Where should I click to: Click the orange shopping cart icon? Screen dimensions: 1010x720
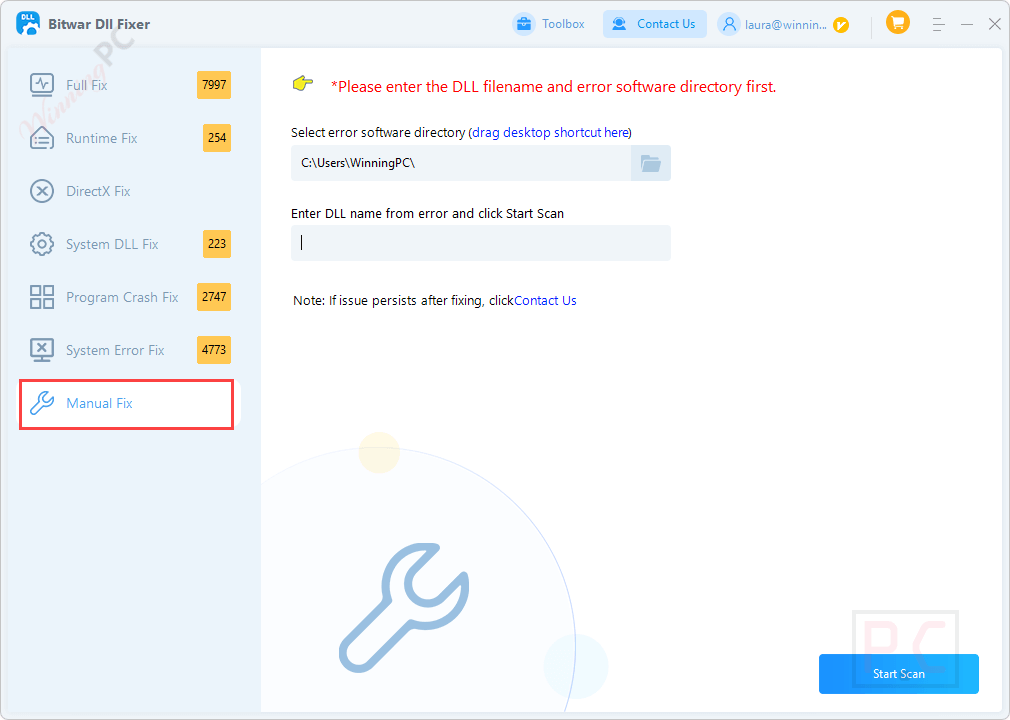tap(897, 22)
